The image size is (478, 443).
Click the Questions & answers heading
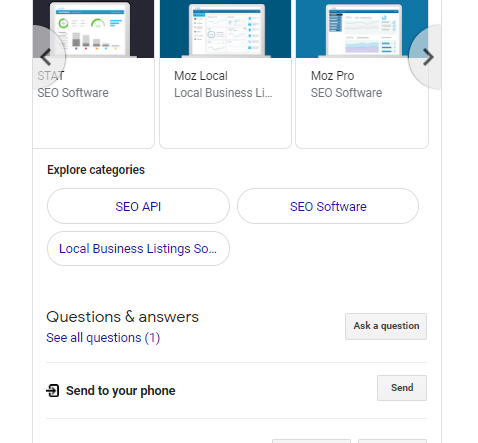tap(122, 317)
